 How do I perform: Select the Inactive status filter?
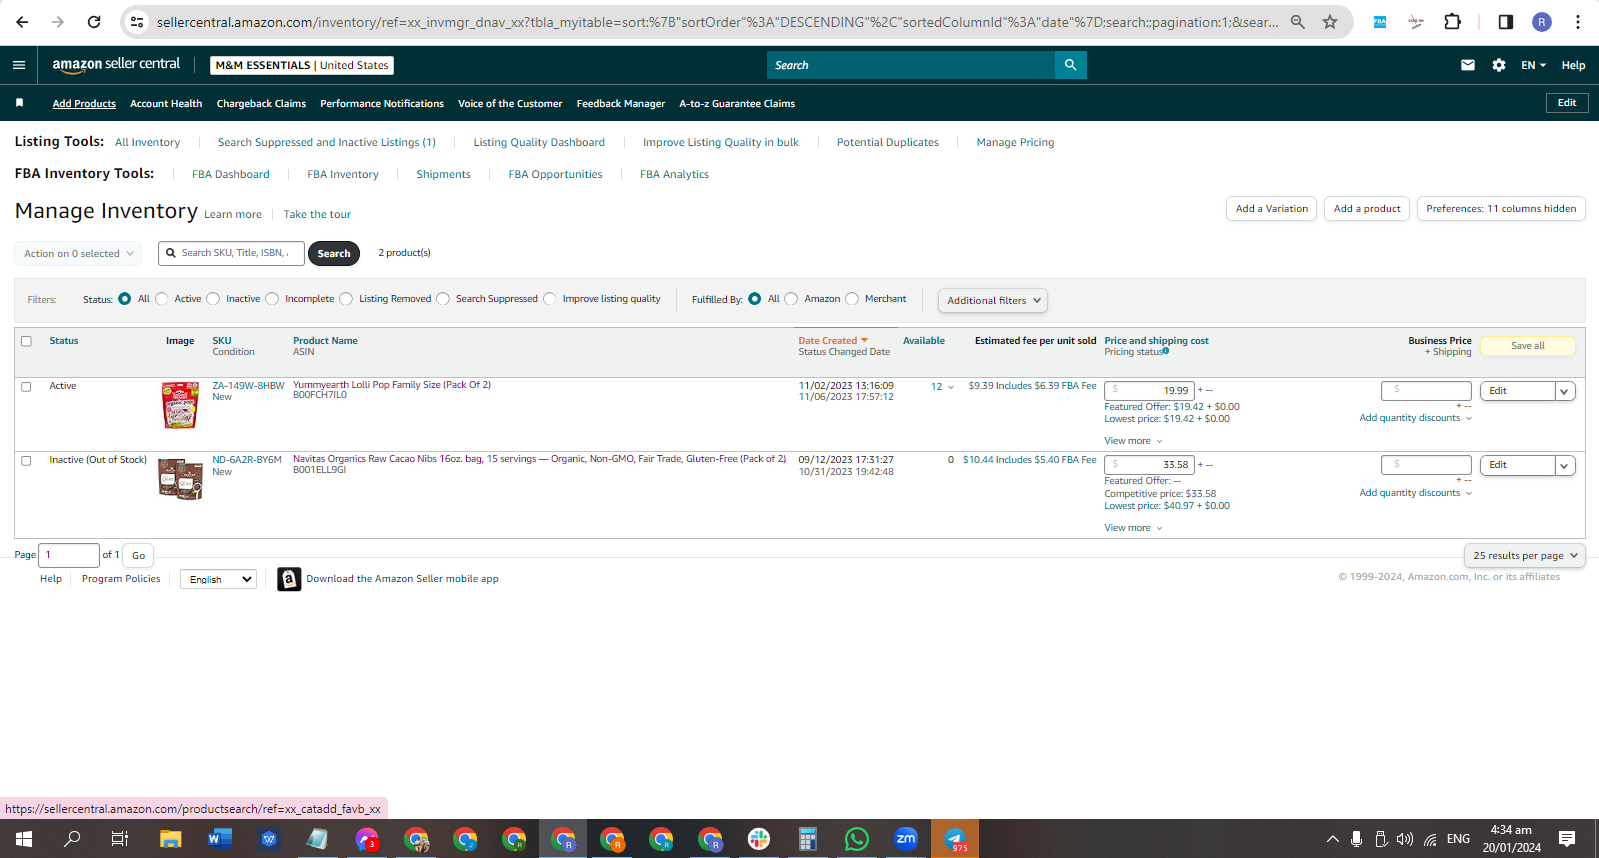coord(213,299)
